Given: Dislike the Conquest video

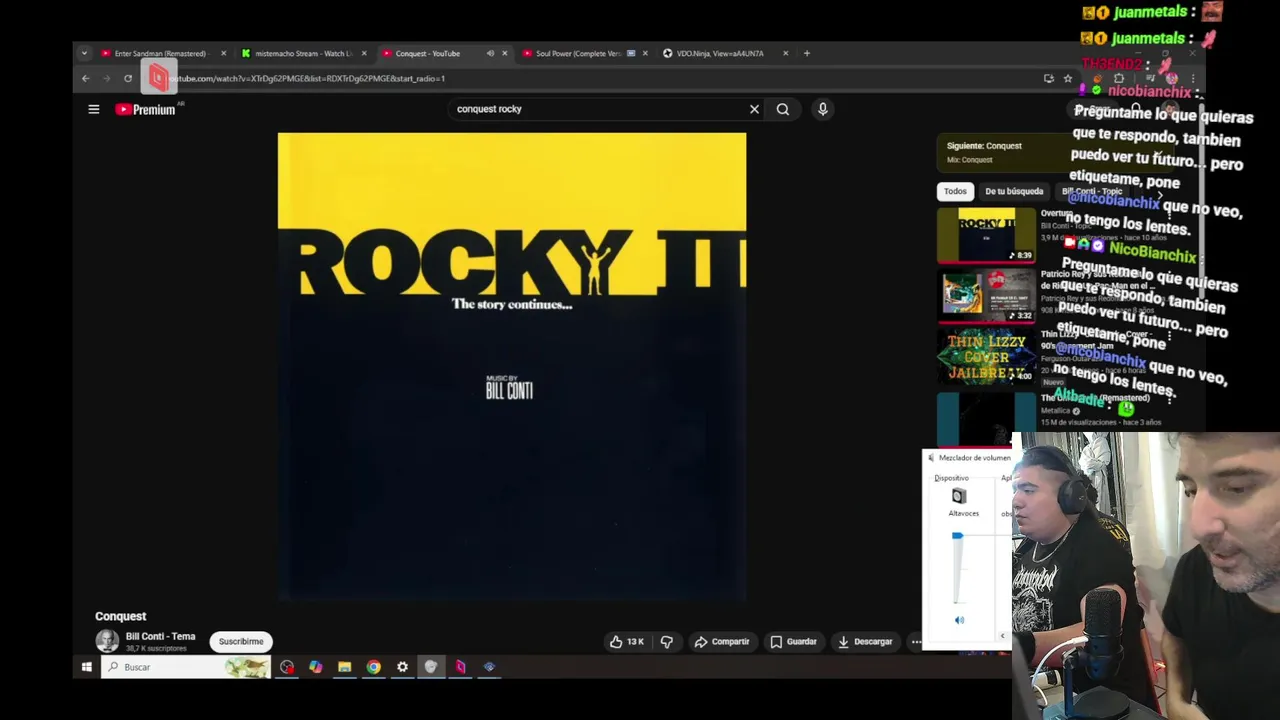Looking at the screenshot, I should (x=667, y=641).
